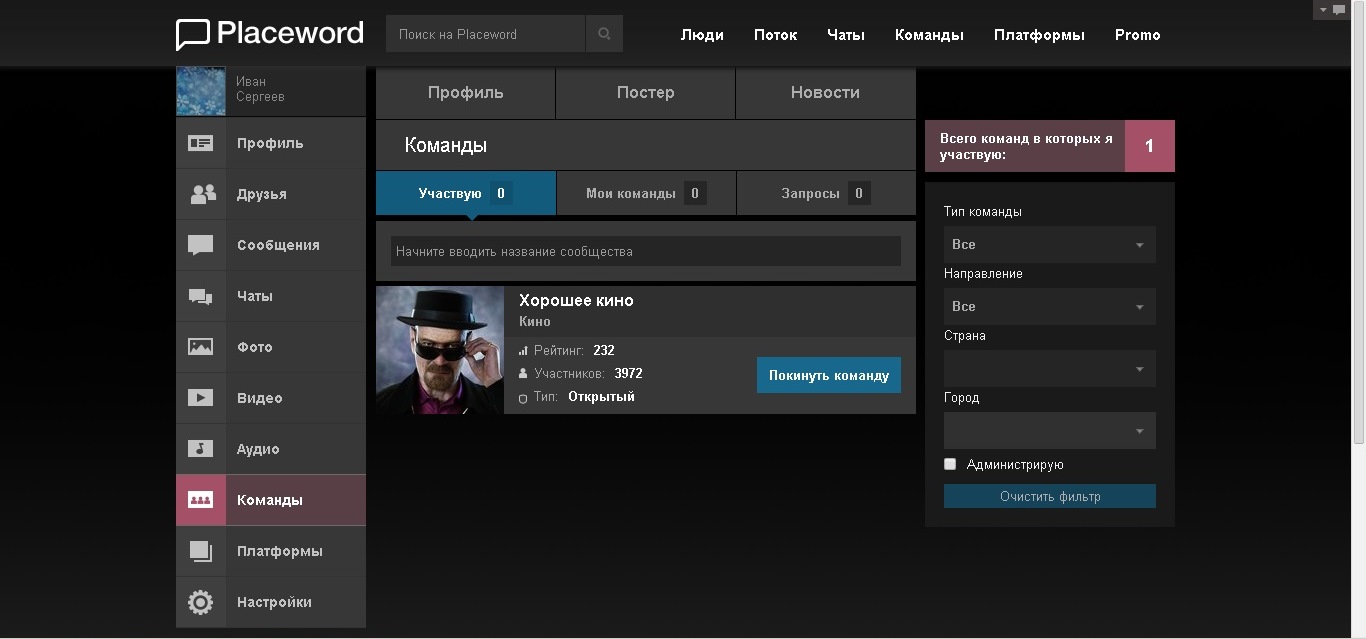Click the Очистить фильтр button
The height and width of the screenshot is (639, 1366).
coord(1050,496)
